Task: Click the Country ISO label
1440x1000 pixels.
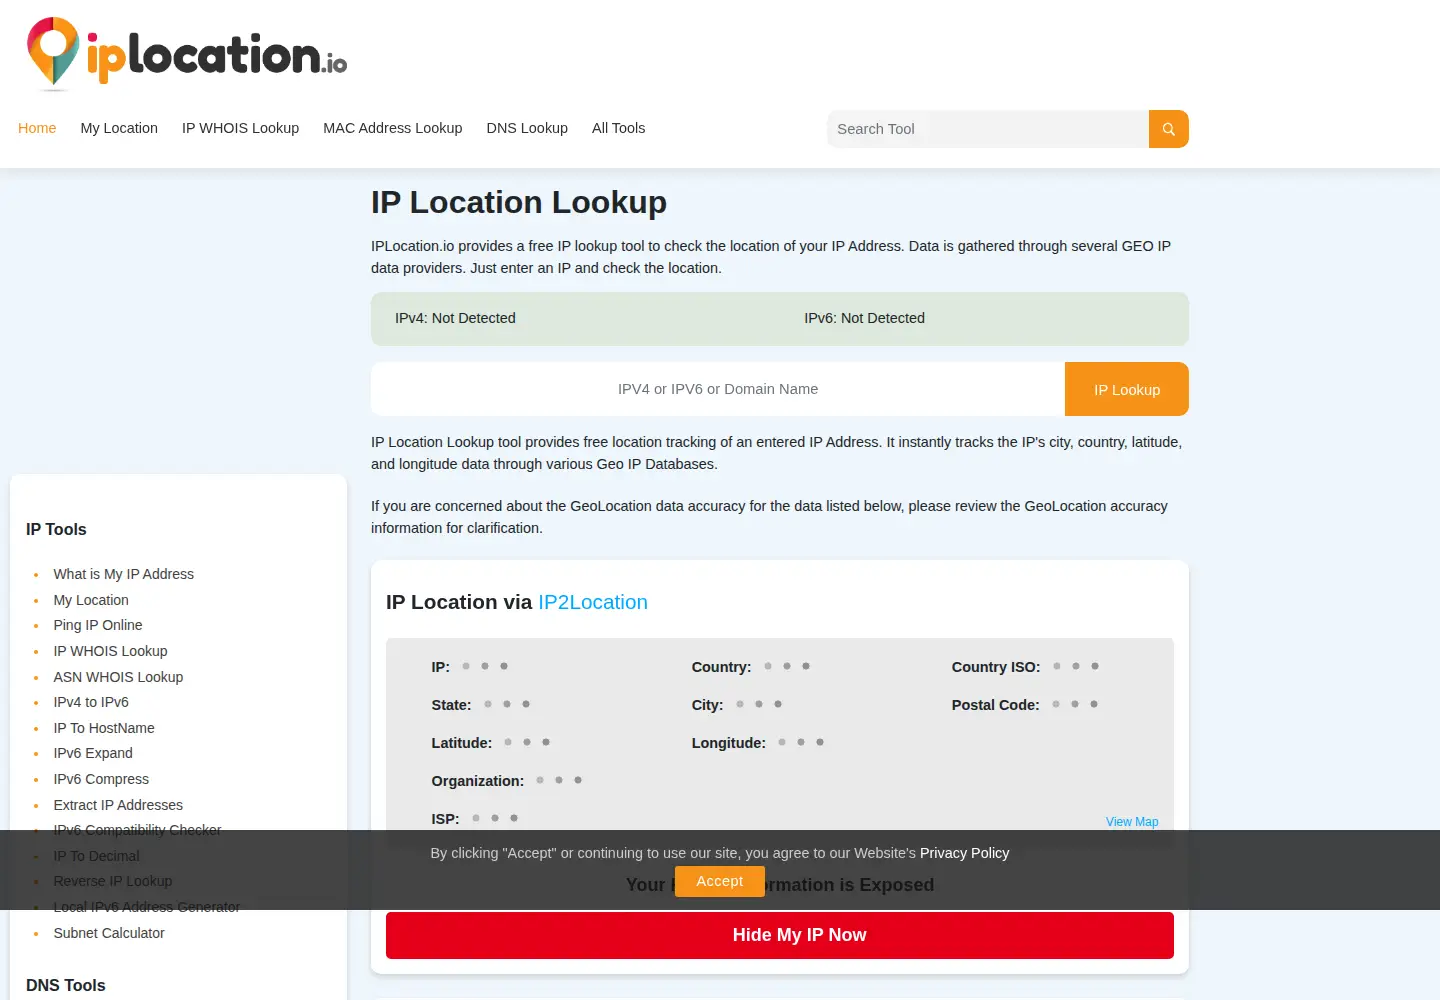Action: click(x=996, y=667)
